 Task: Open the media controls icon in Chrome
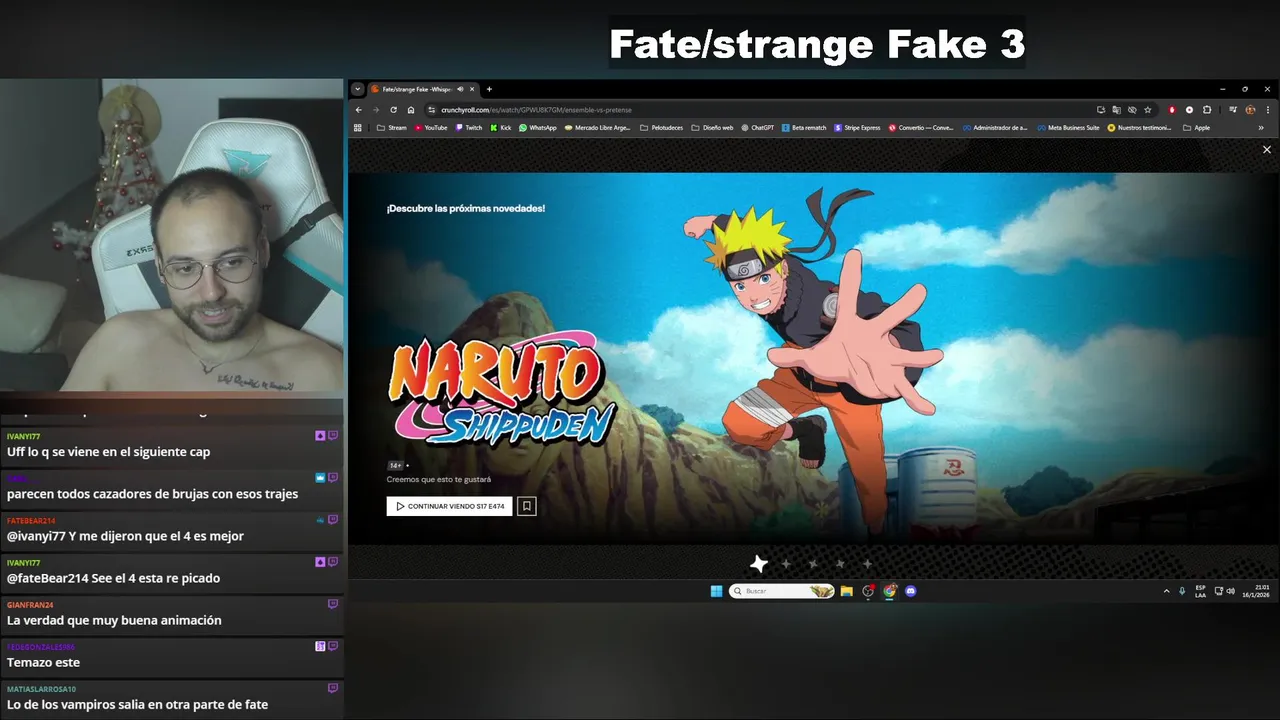click(1234, 110)
